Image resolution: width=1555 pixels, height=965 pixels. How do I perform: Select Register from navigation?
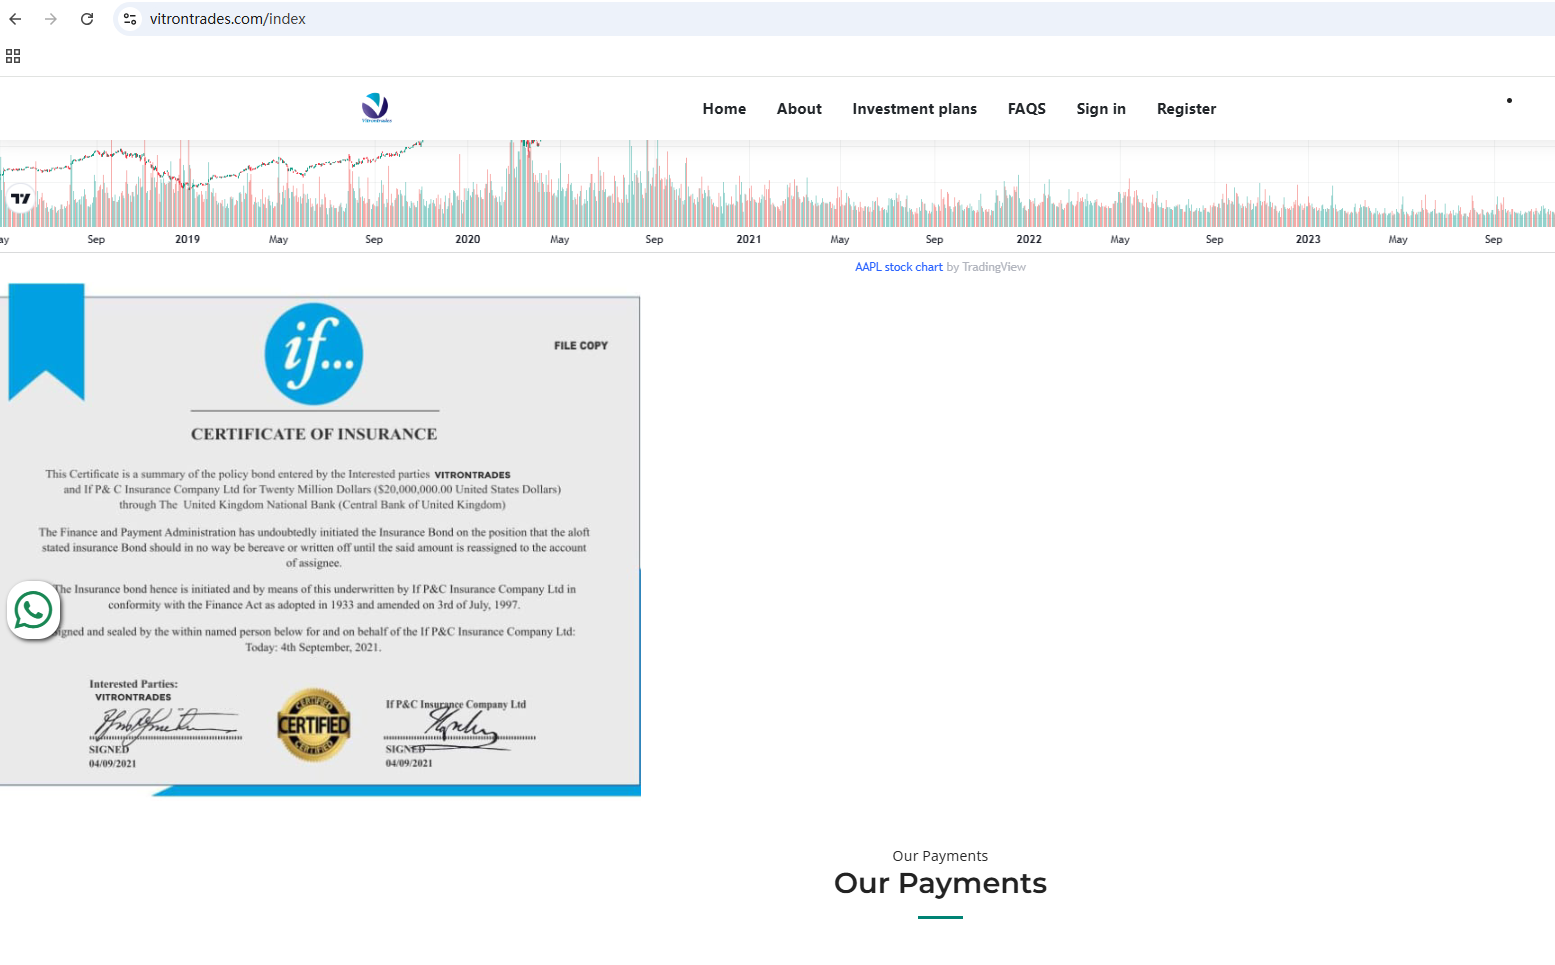tap(1186, 109)
